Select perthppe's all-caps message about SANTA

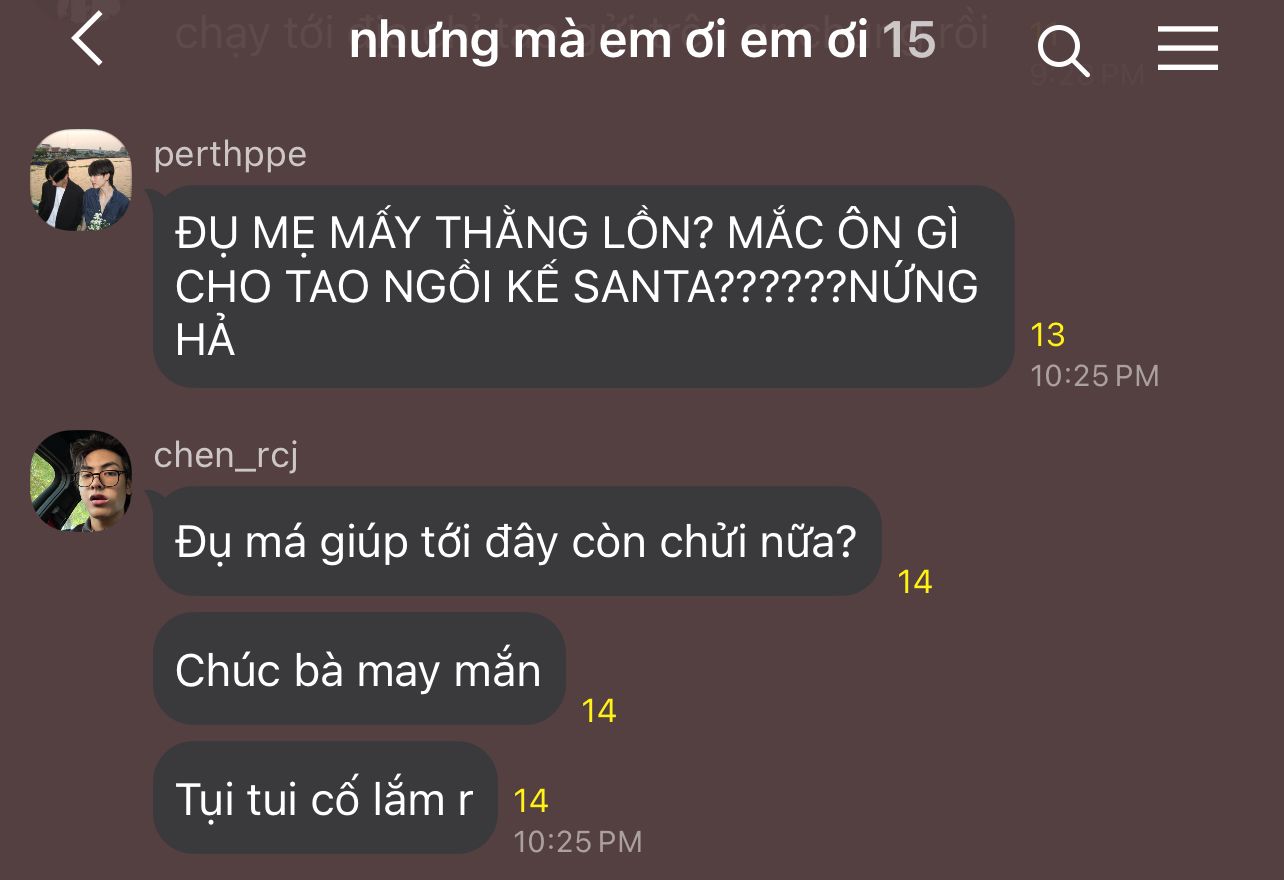583,287
